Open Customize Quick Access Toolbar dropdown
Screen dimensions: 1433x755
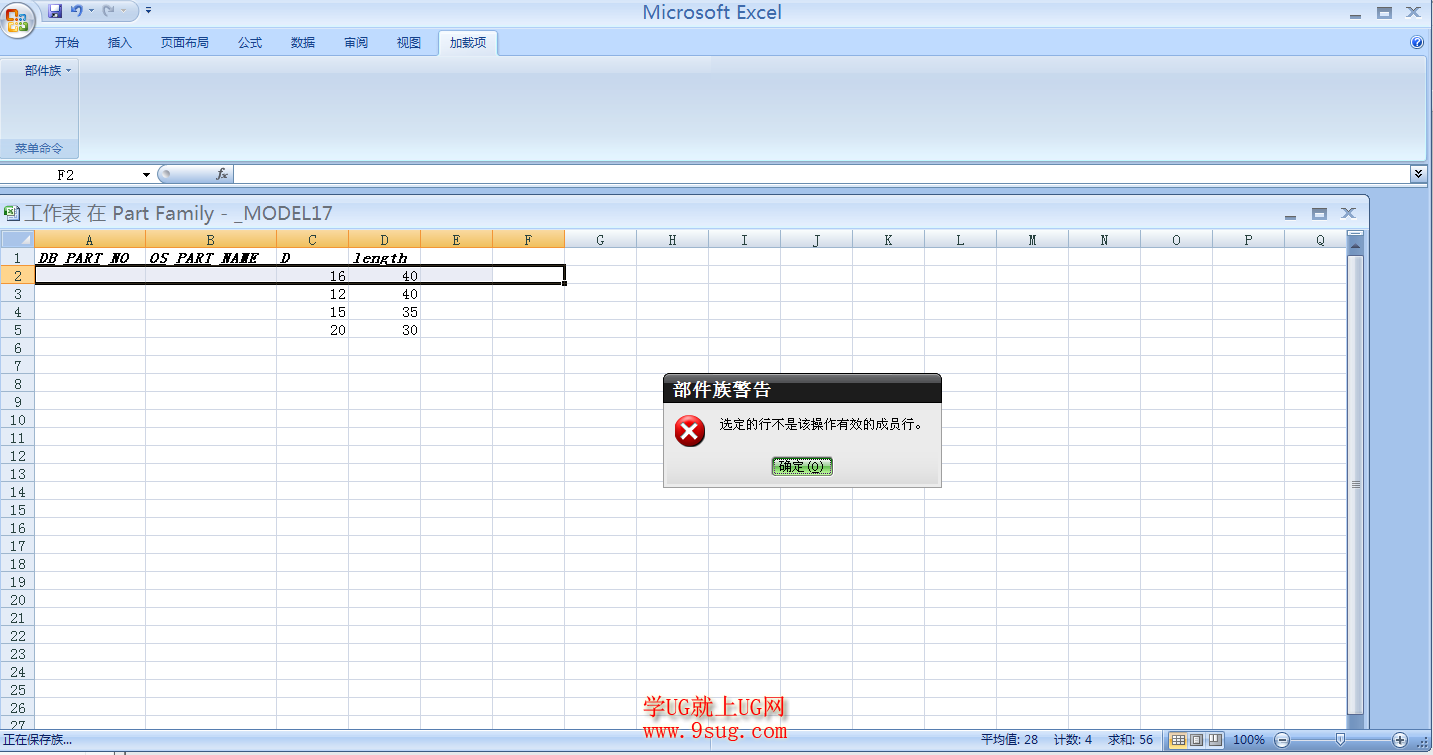click(x=148, y=11)
